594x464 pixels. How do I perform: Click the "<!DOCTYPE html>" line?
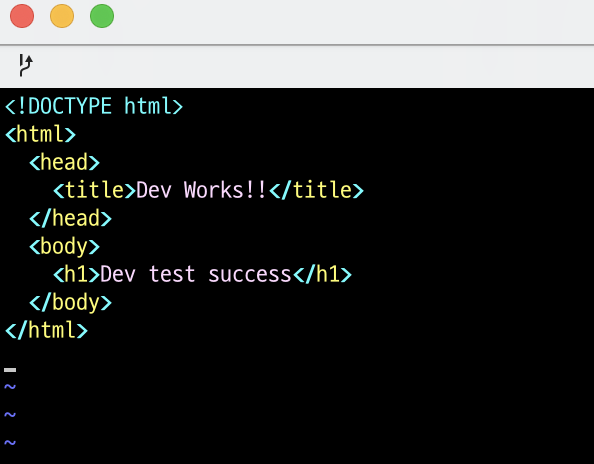point(94,106)
